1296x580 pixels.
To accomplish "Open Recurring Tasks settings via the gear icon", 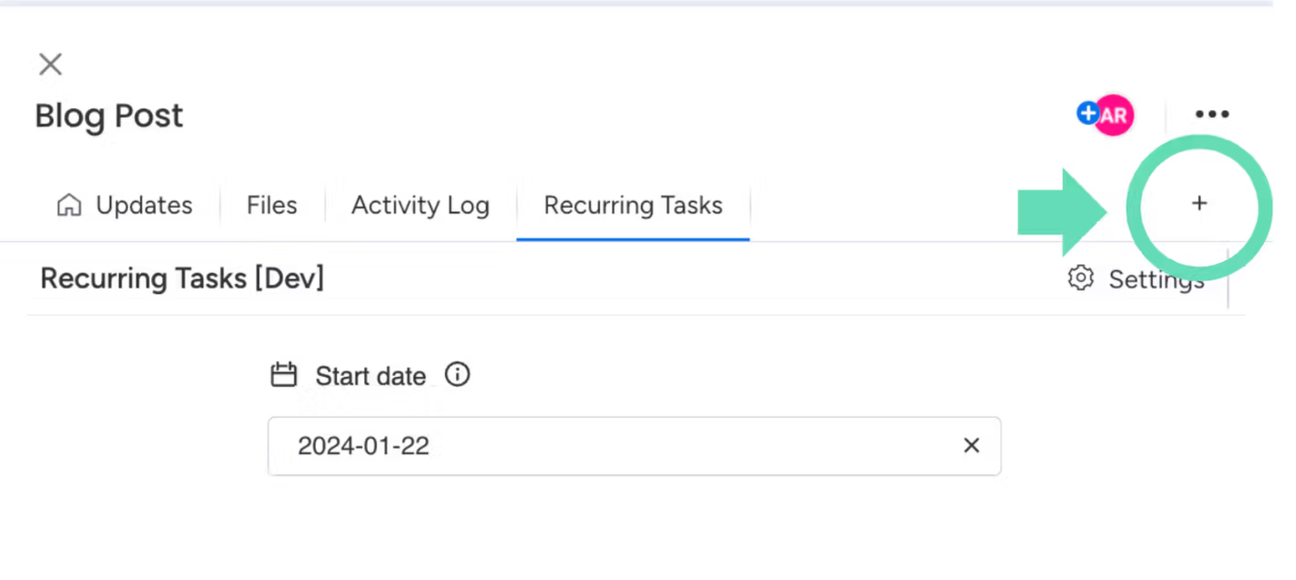I will point(1080,279).
